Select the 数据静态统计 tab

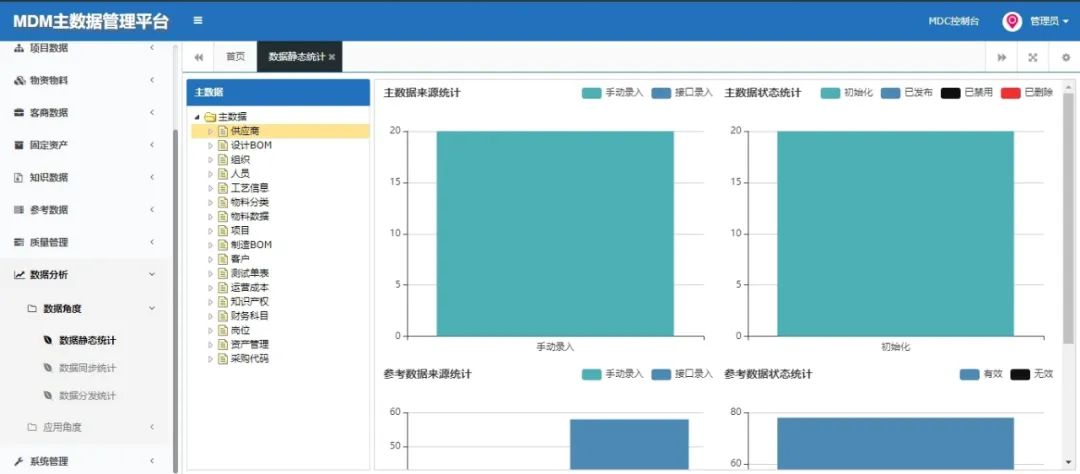(x=296, y=56)
